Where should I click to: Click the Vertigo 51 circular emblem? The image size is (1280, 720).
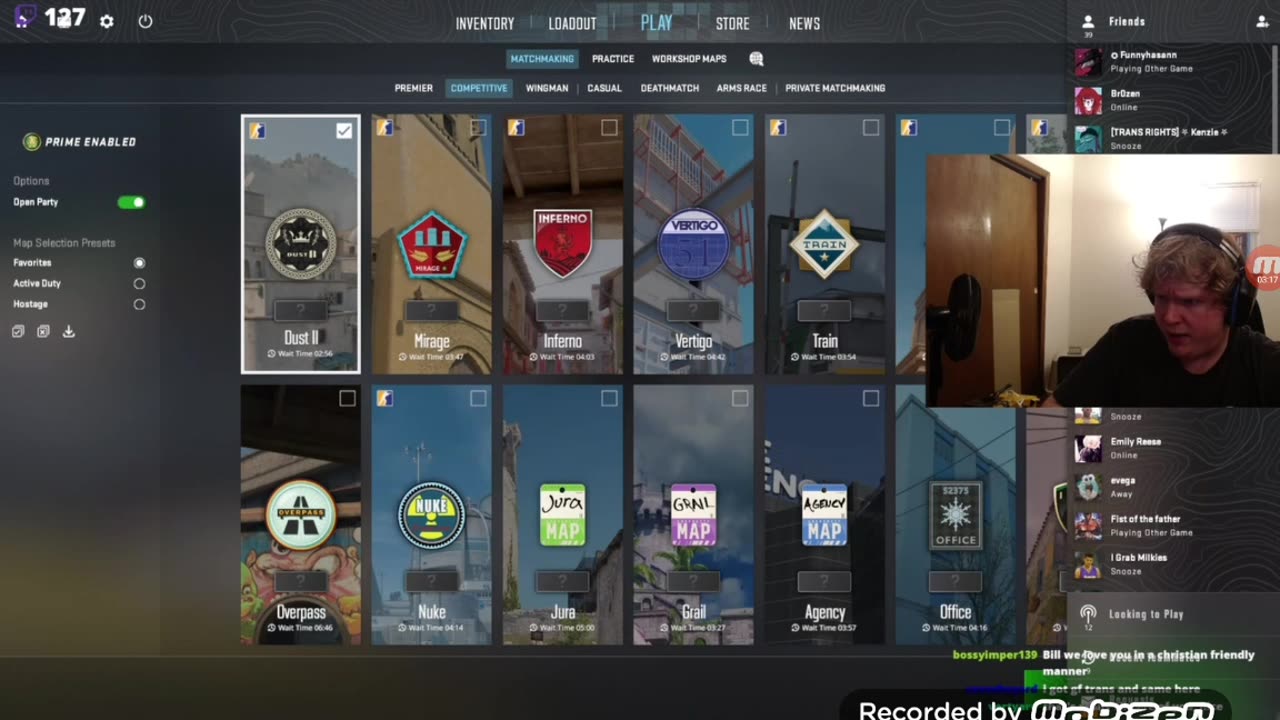(x=694, y=244)
